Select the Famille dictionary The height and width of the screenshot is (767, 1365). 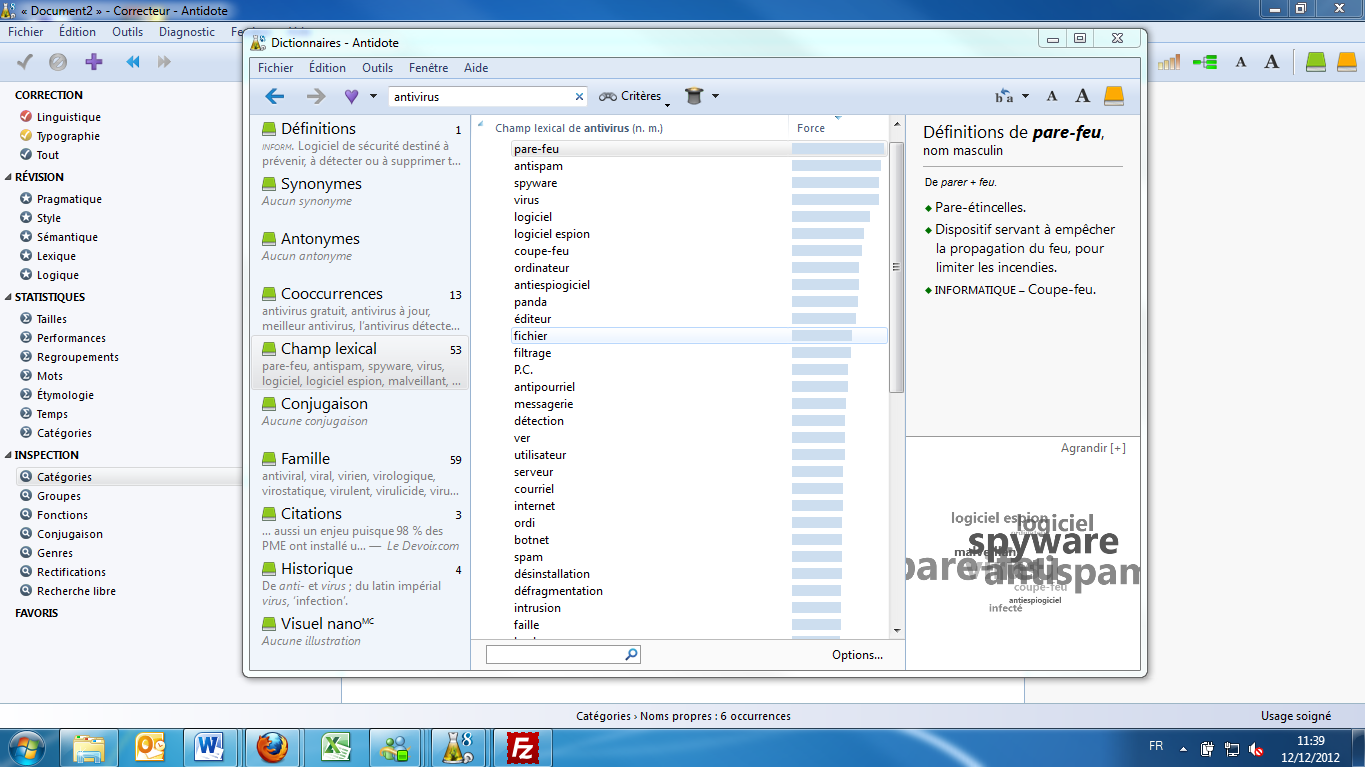pos(362,474)
